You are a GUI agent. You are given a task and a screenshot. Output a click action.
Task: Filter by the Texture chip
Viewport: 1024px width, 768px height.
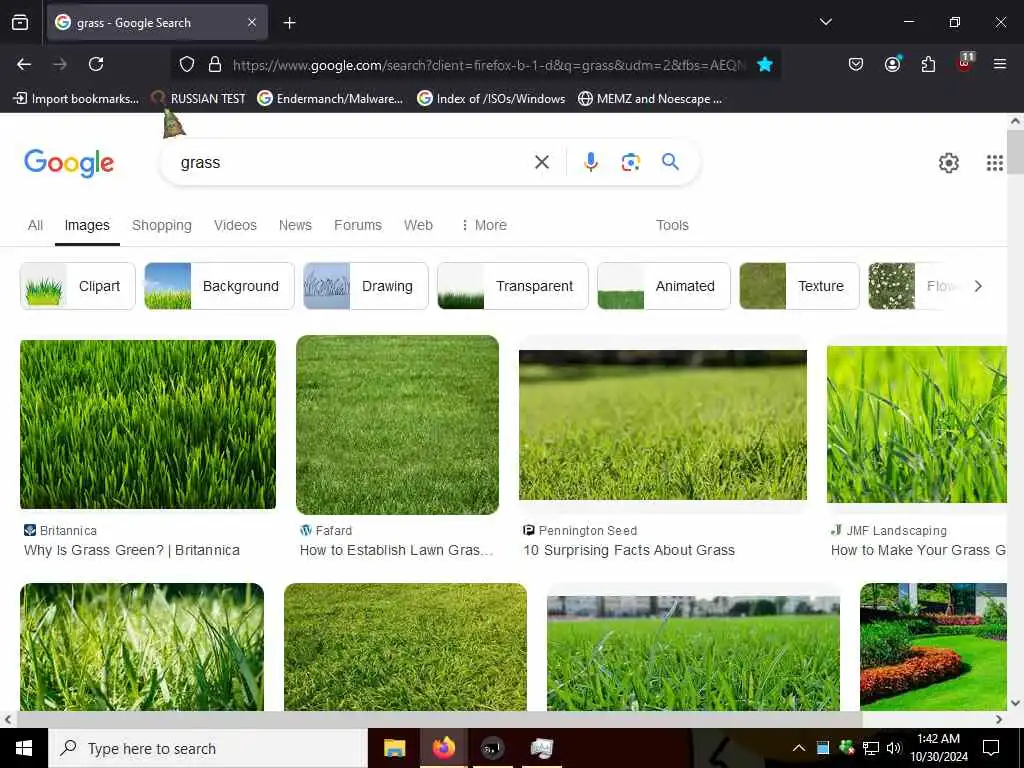799,286
